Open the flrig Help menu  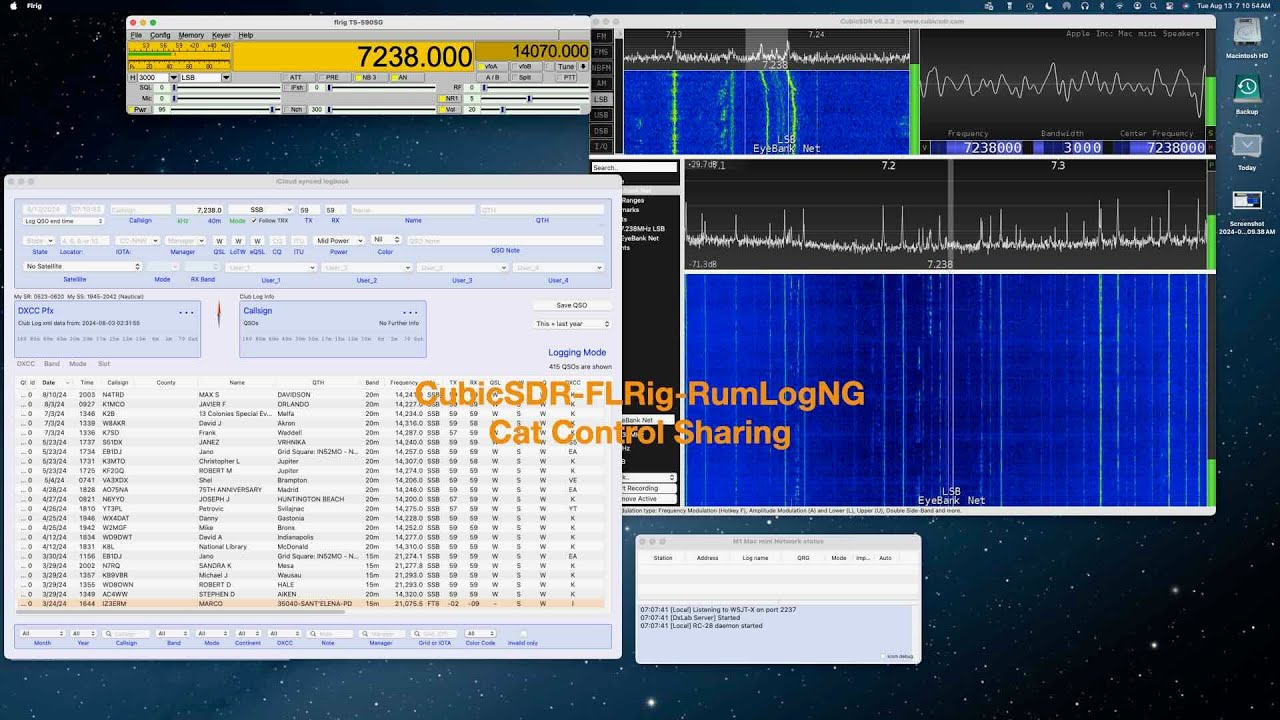(x=246, y=35)
